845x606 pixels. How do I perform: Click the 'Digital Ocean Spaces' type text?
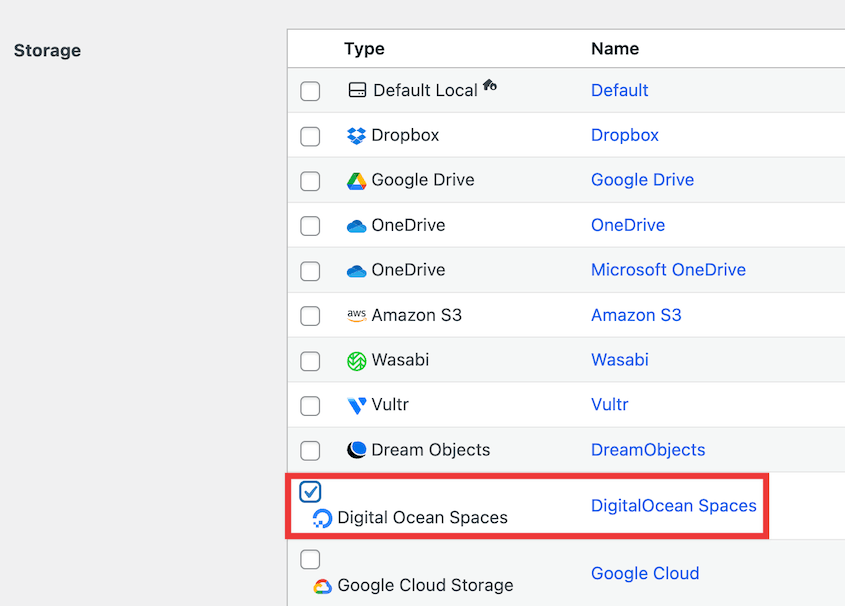coord(422,518)
